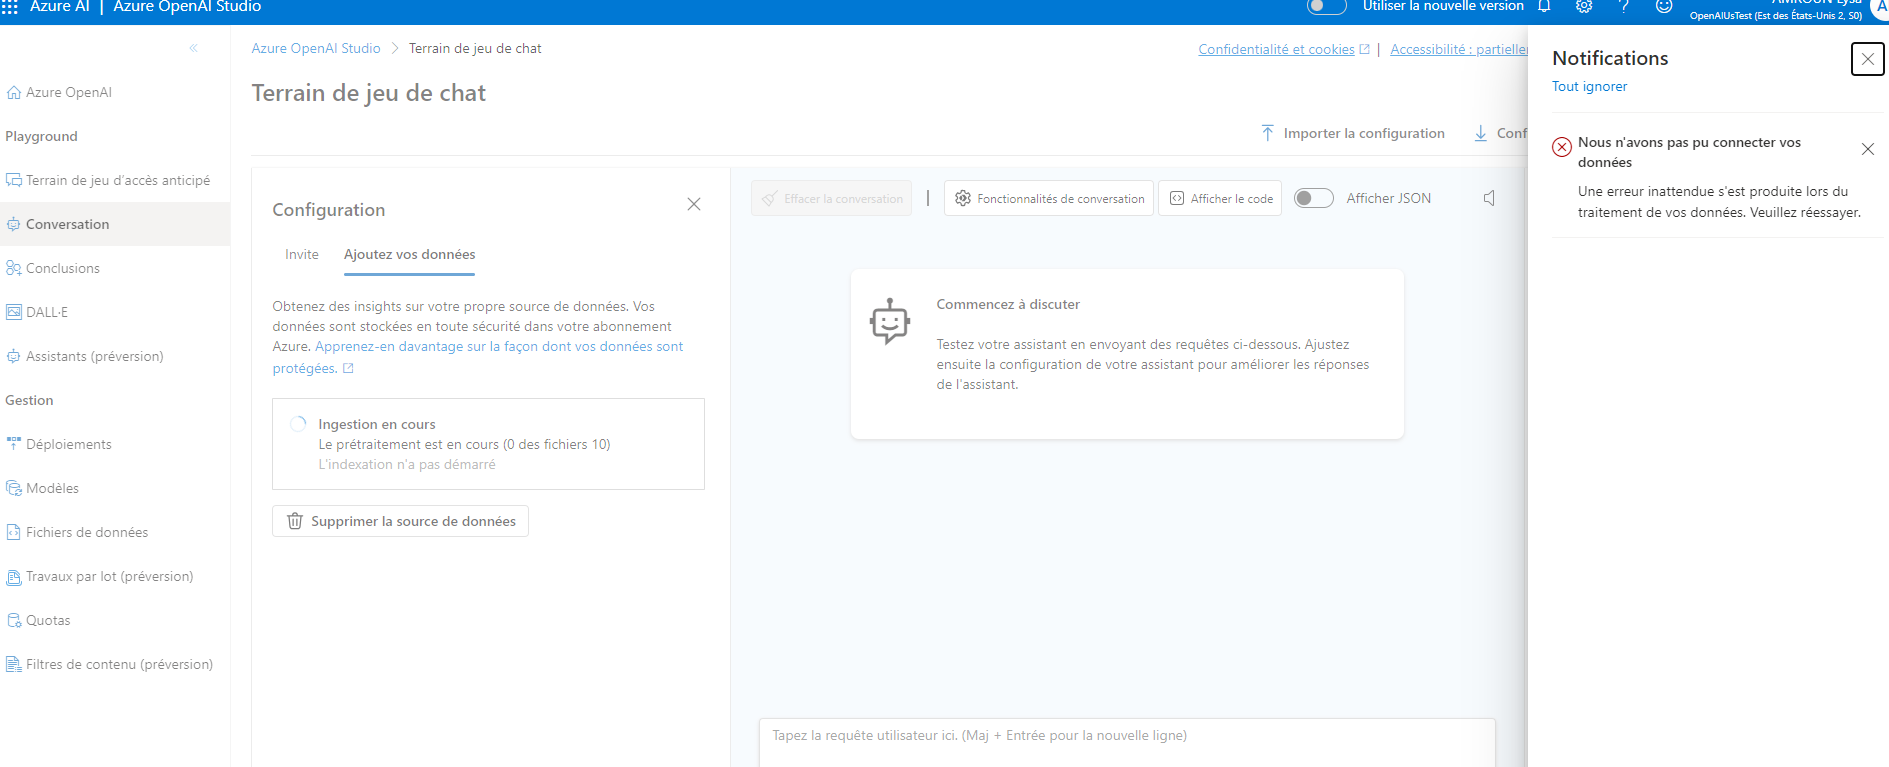Click trash icon on delete data source

[295, 521]
